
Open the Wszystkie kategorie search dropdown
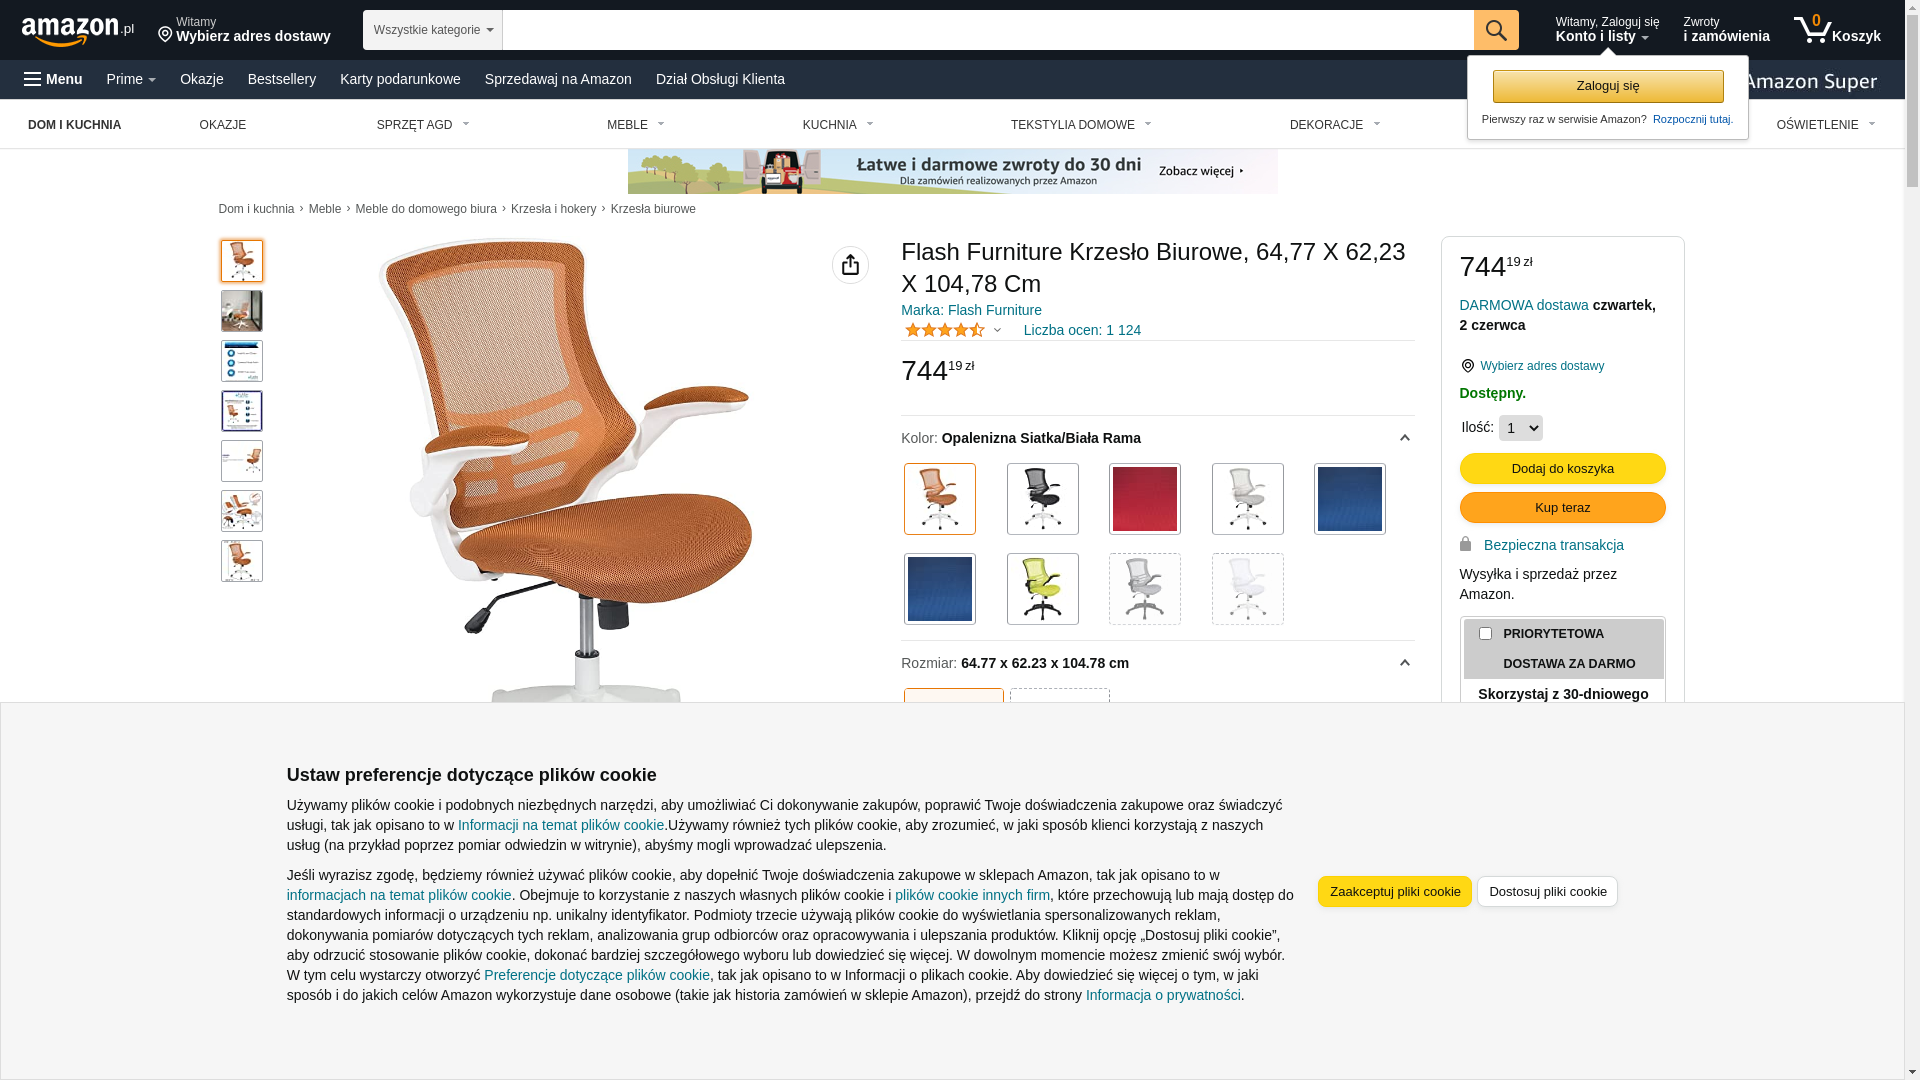433,30
